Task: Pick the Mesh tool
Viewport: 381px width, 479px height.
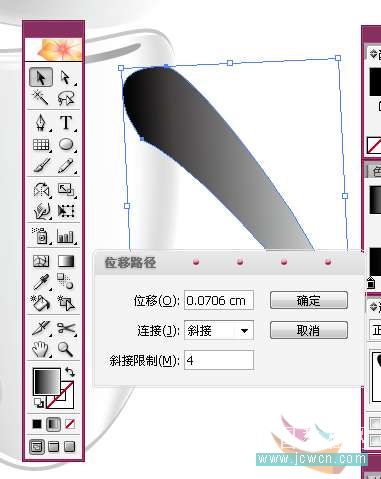Action: (x=41, y=261)
